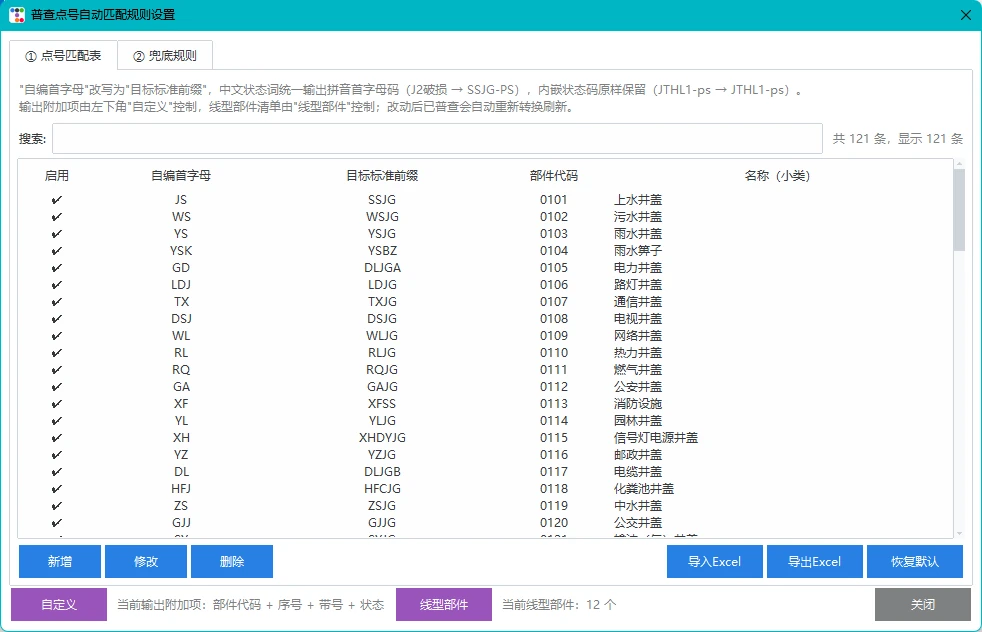Toggle the enable checkmark for XF row
This screenshot has height=632, width=982.
[56, 403]
